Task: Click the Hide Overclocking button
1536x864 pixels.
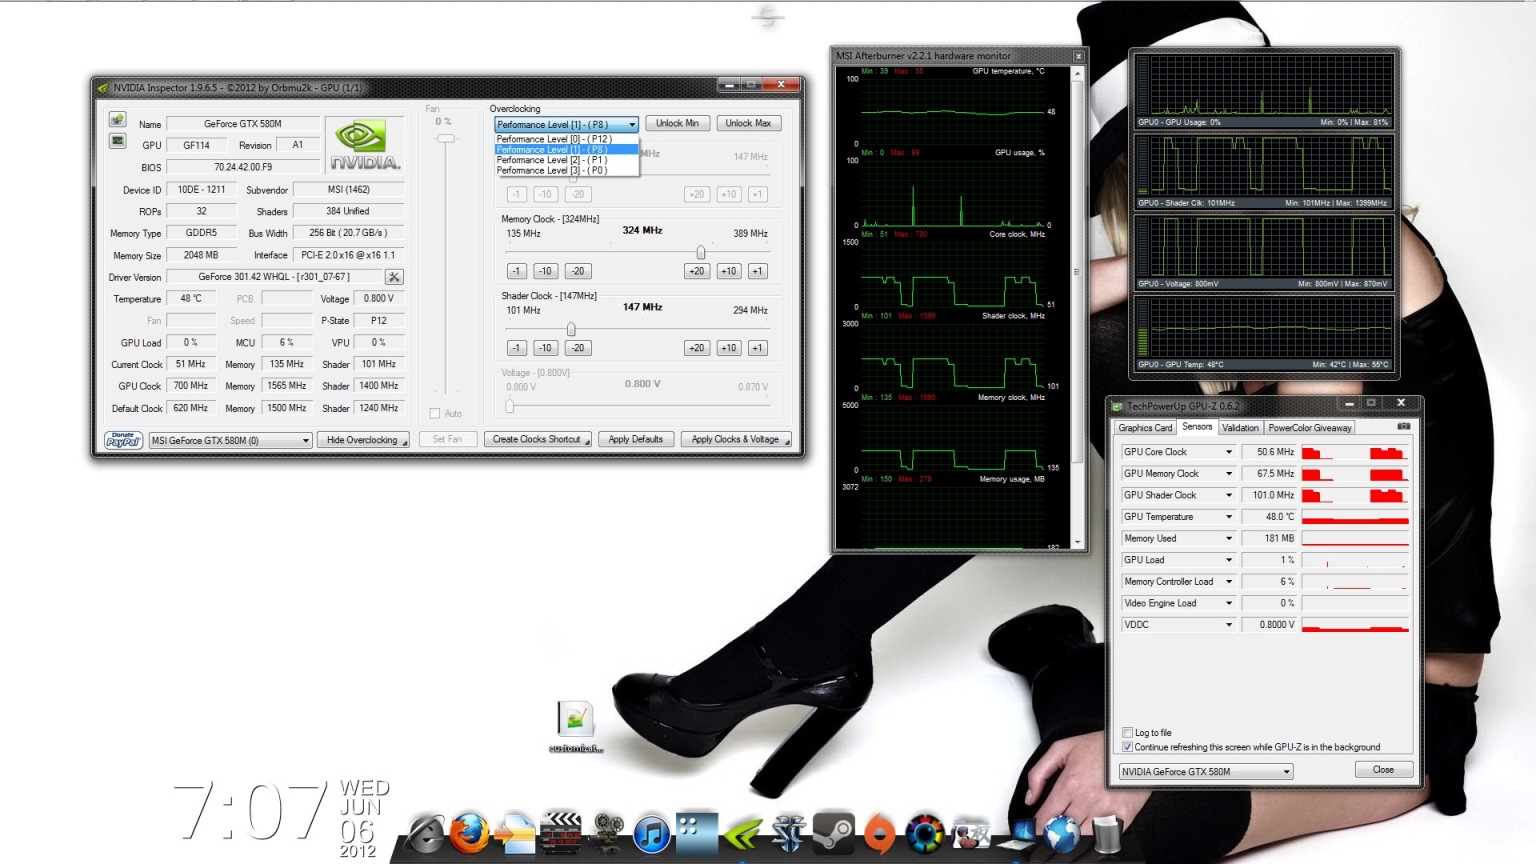Action: [x=363, y=440]
